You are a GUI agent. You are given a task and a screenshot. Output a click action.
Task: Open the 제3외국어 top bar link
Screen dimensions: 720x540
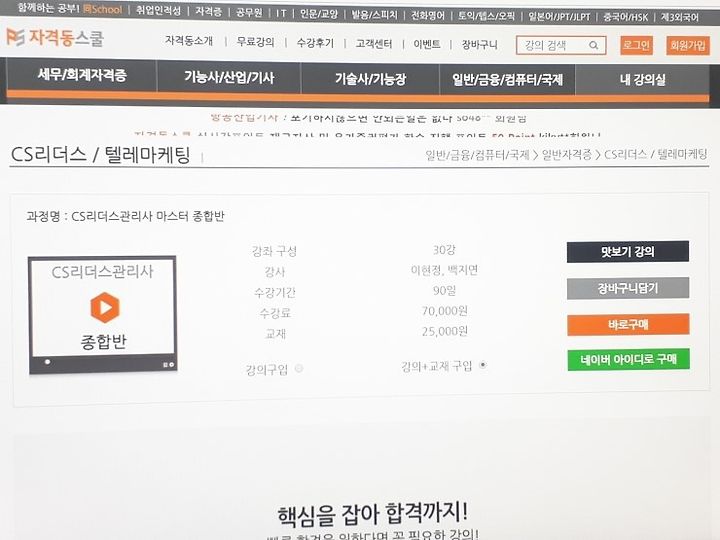[680, 17]
